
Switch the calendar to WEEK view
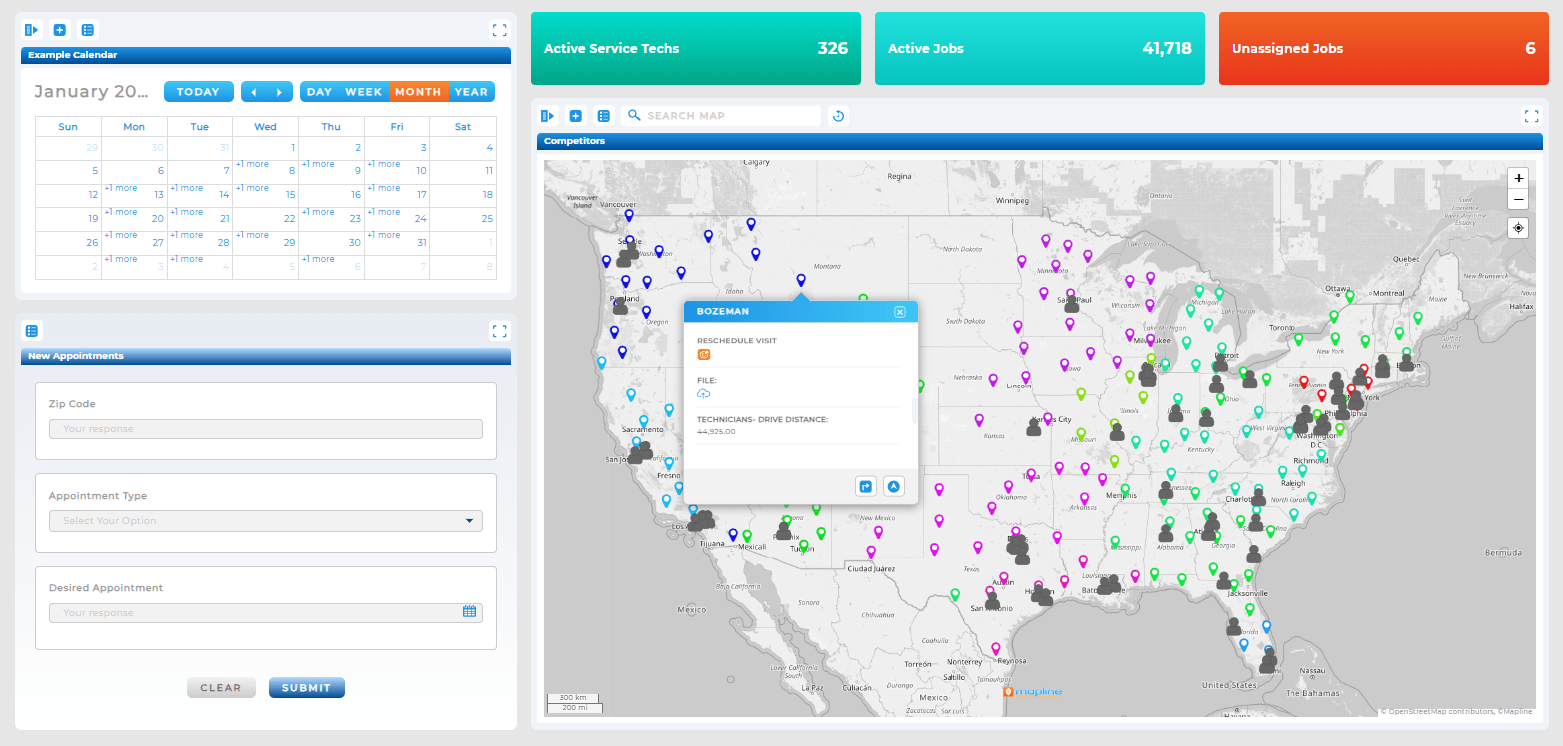coord(364,91)
